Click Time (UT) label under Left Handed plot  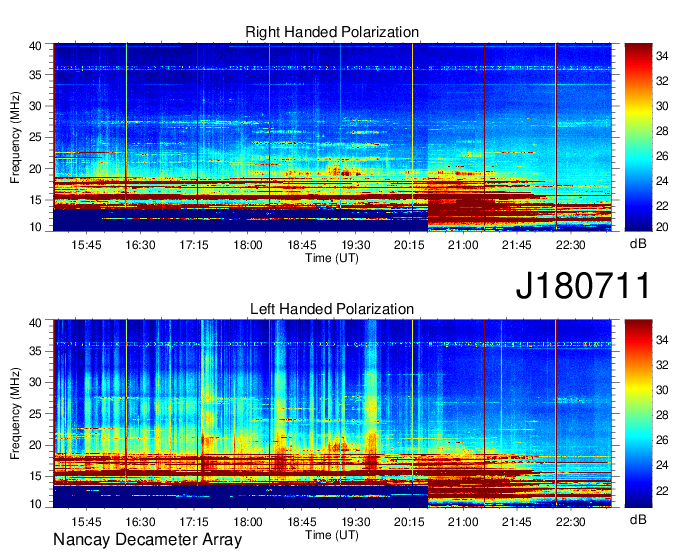[x=332, y=535]
